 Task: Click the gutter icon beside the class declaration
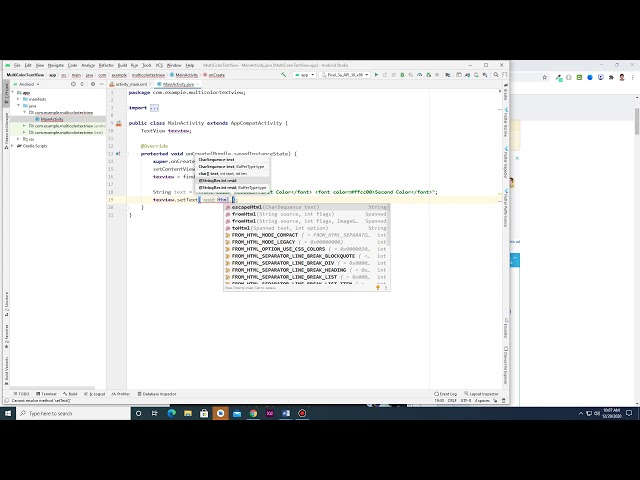tap(119, 123)
